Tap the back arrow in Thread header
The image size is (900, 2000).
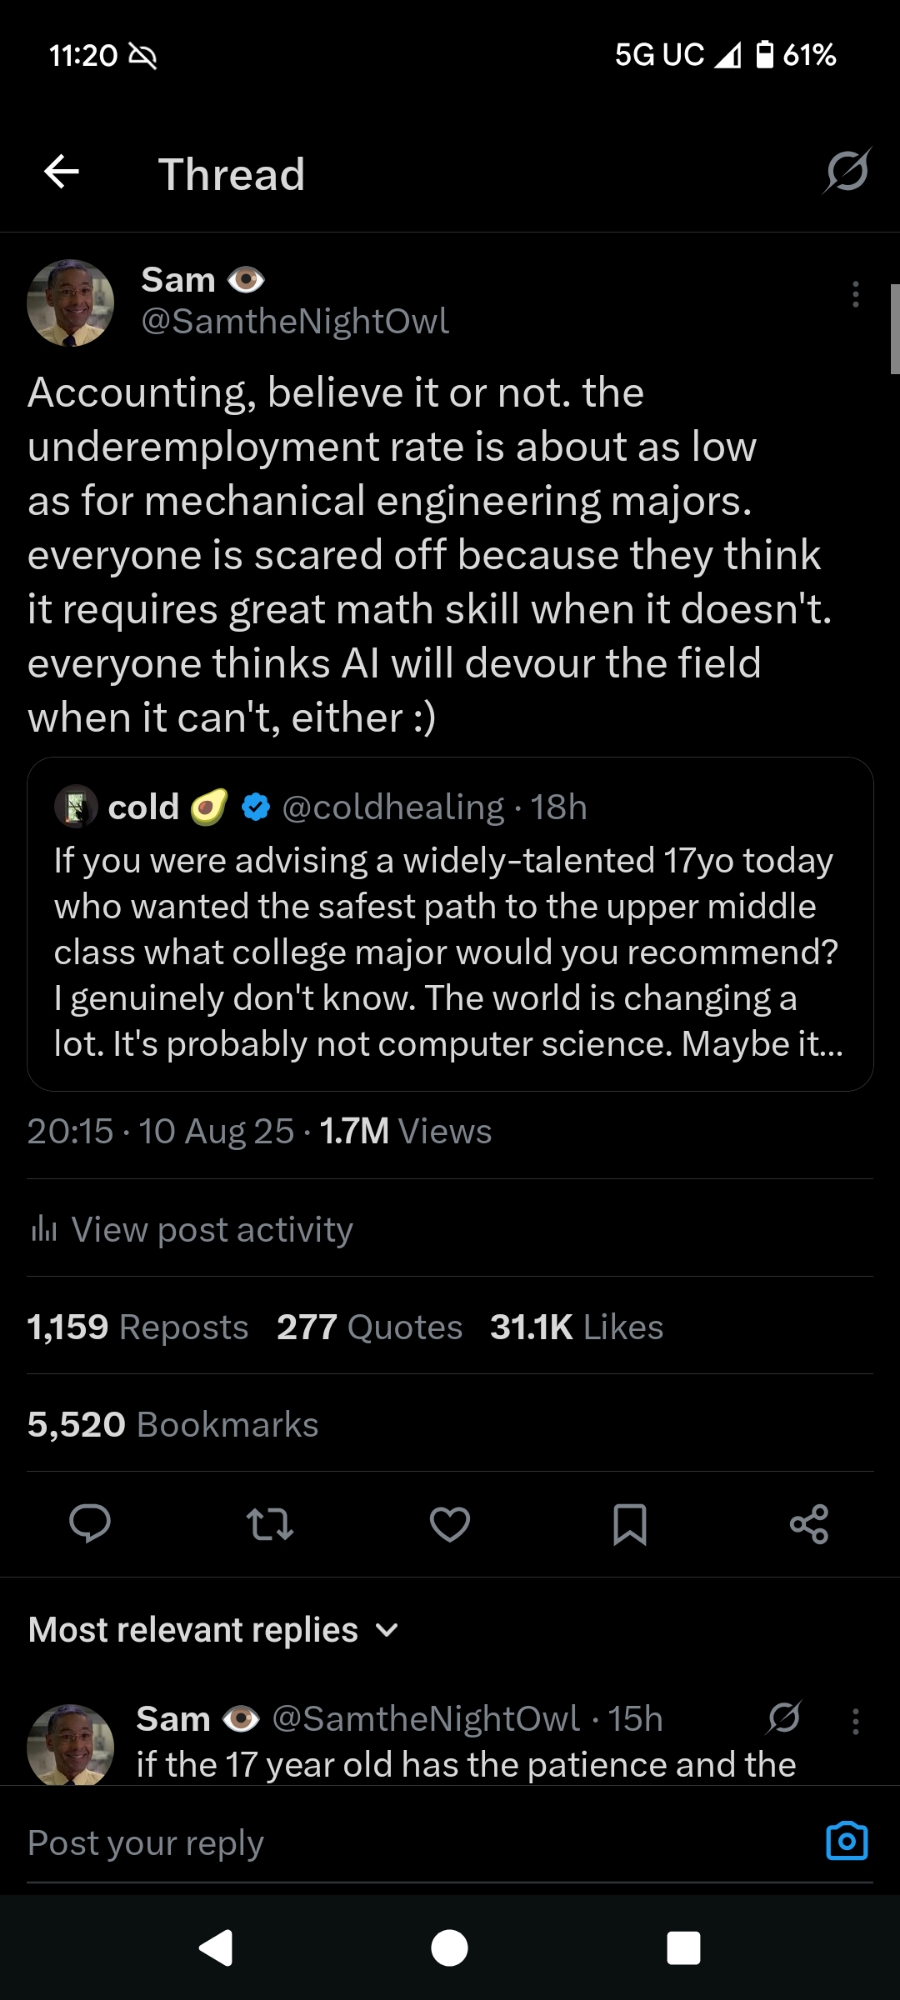pos(62,172)
